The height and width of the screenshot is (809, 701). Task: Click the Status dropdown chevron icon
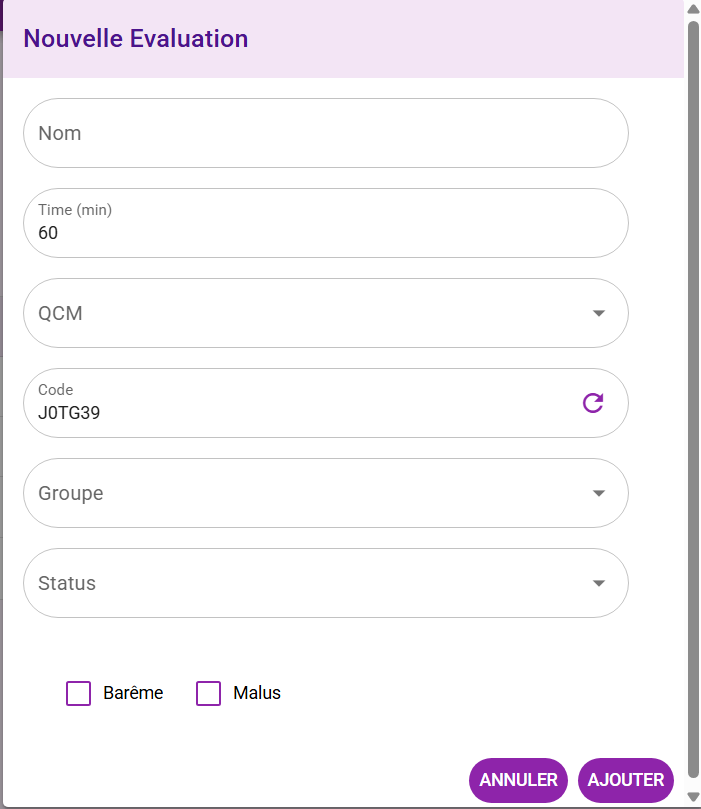(x=598, y=583)
